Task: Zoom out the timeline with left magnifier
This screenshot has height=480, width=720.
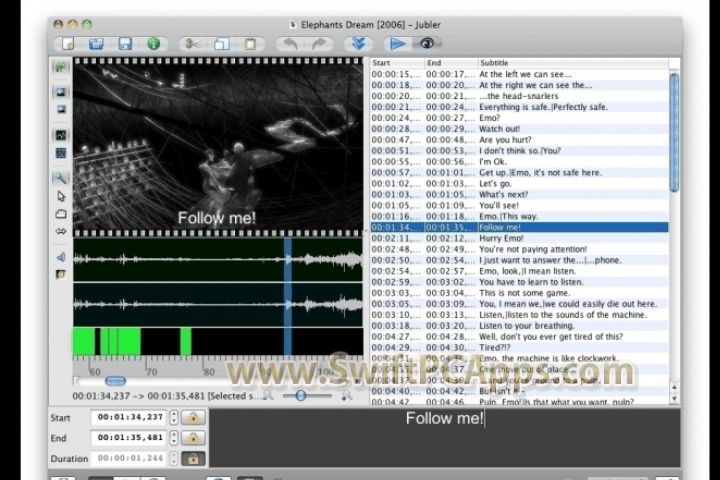Action: coord(268,395)
